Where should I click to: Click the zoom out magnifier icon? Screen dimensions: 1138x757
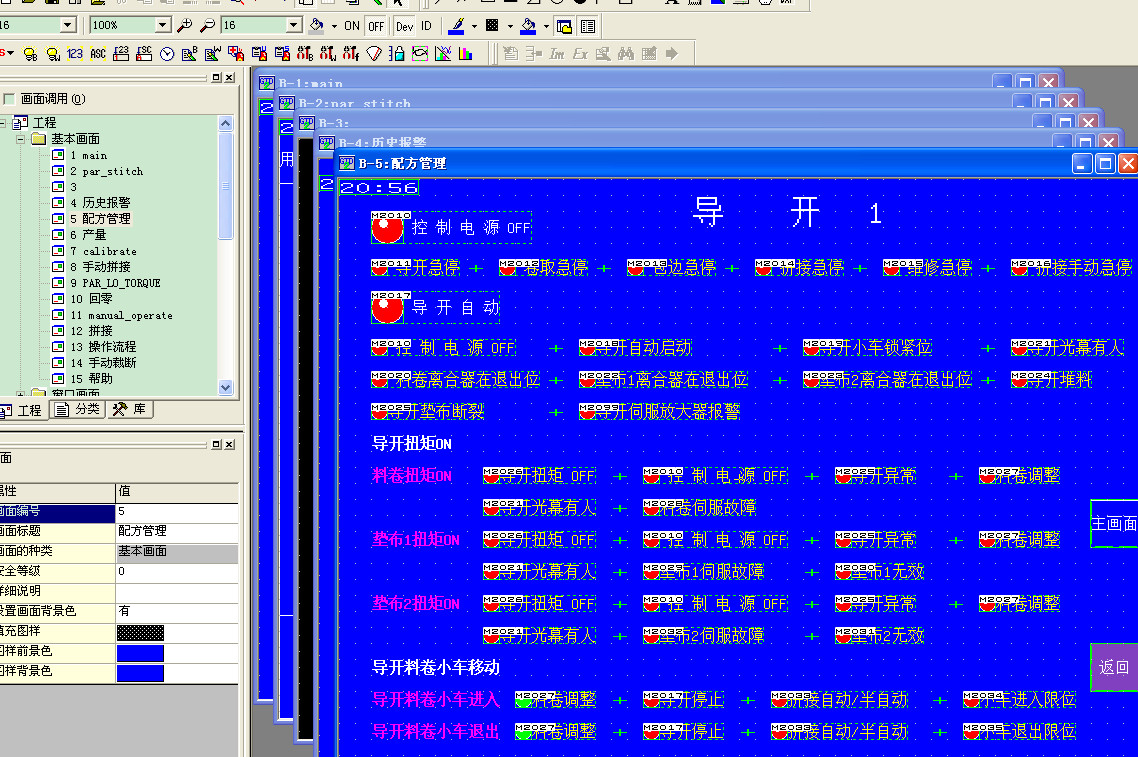click(x=207, y=25)
